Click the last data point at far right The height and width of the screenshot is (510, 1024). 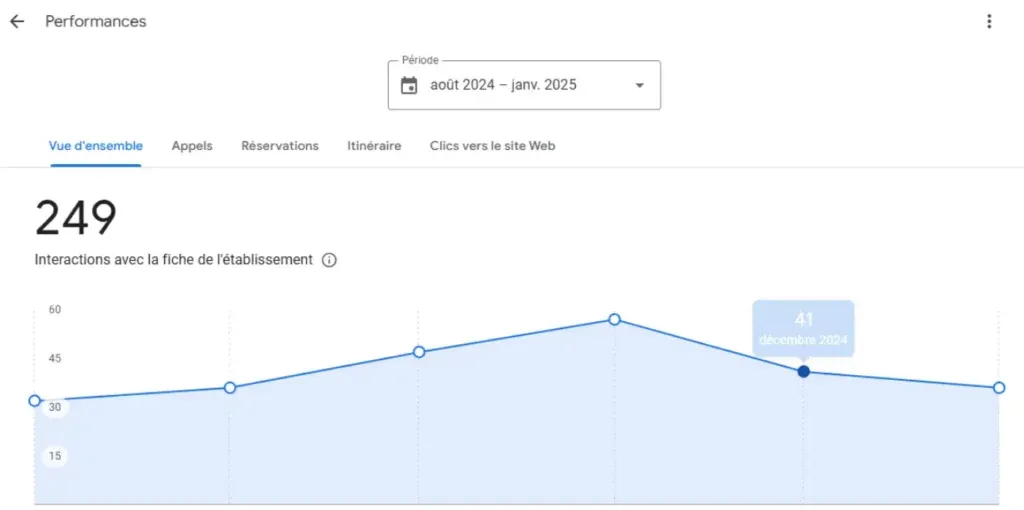tap(998, 388)
